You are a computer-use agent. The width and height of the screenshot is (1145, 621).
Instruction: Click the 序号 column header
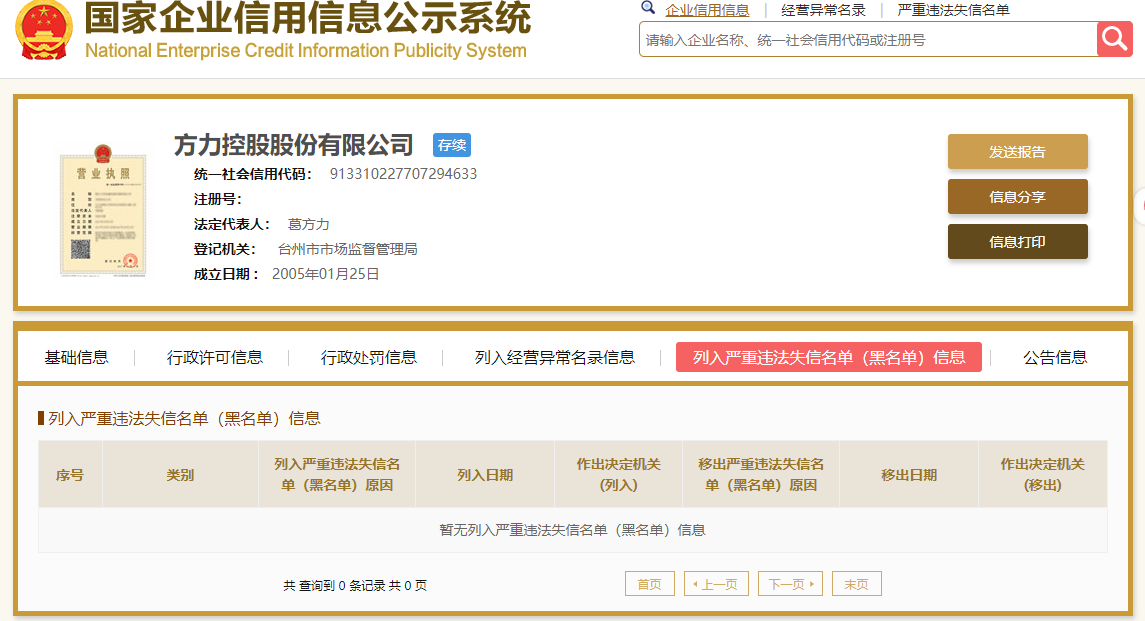(70, 475)
